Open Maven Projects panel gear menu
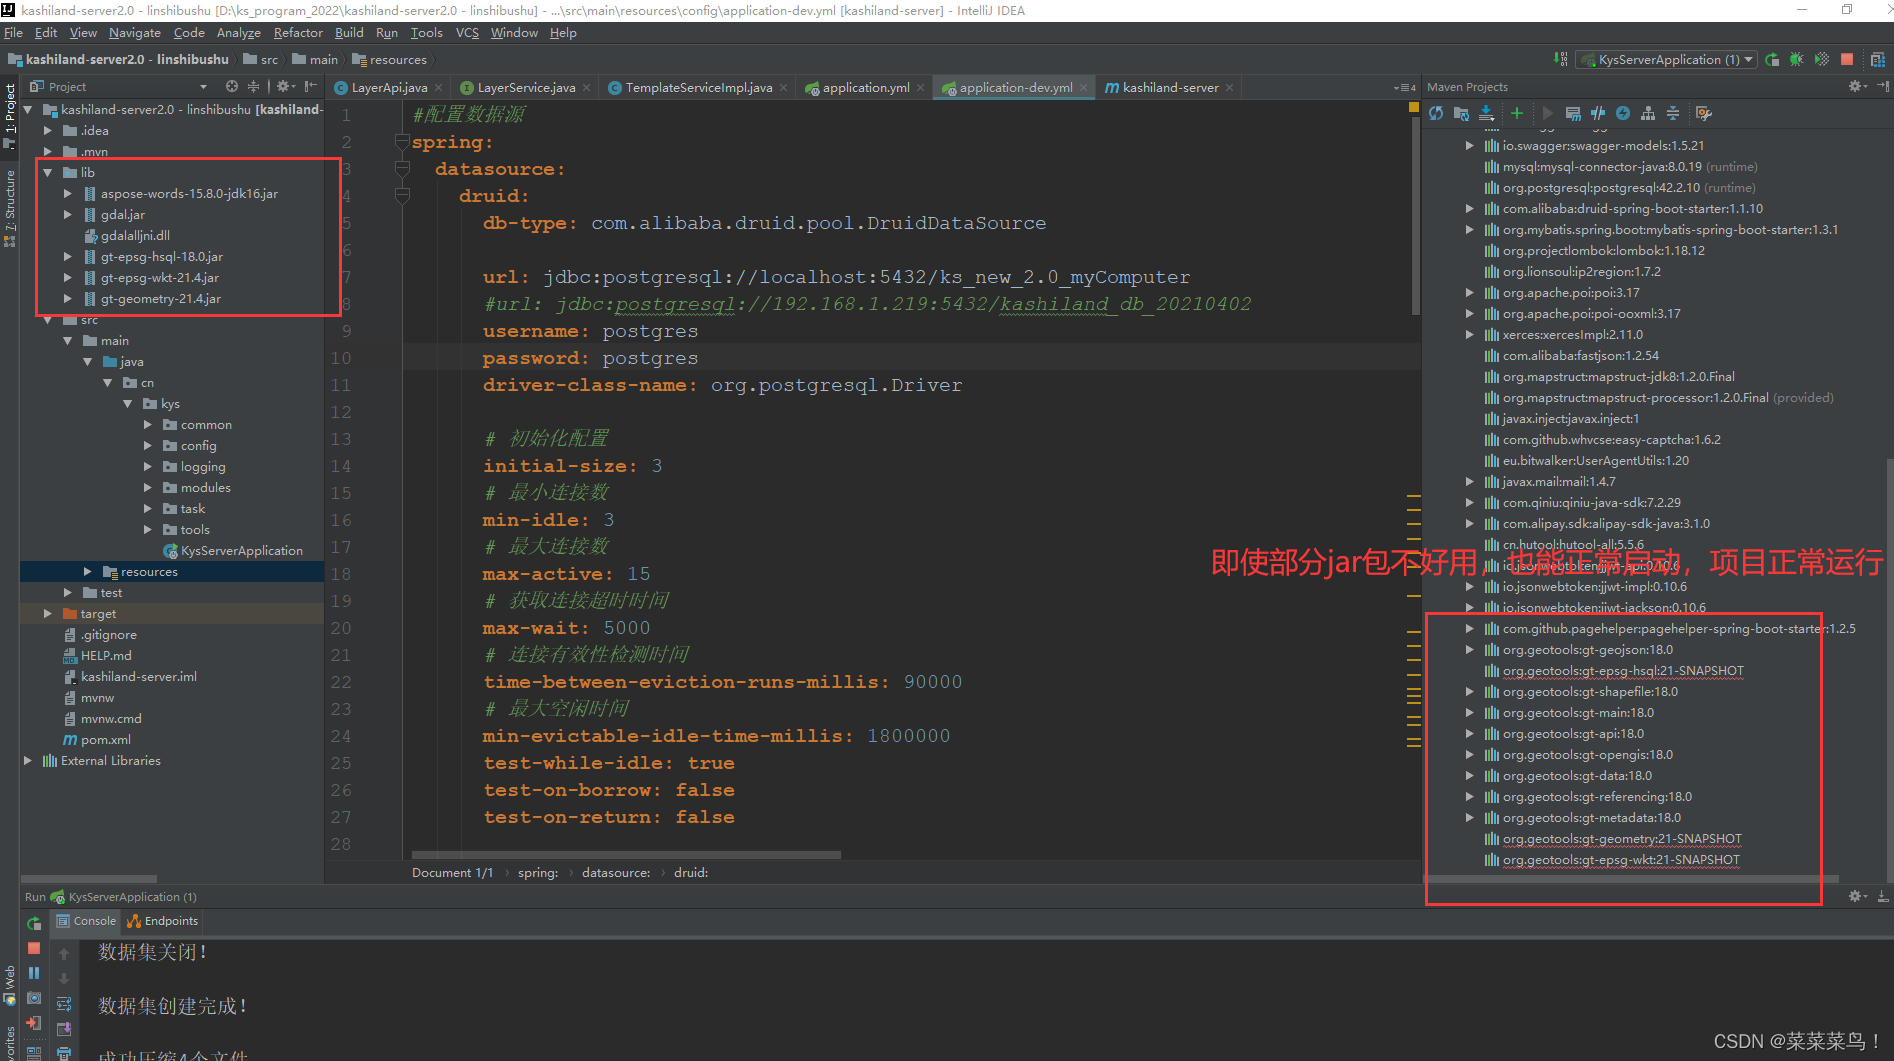Image resolution: width=1894 pixels, height=1061 pixels. pos(1857,87)
